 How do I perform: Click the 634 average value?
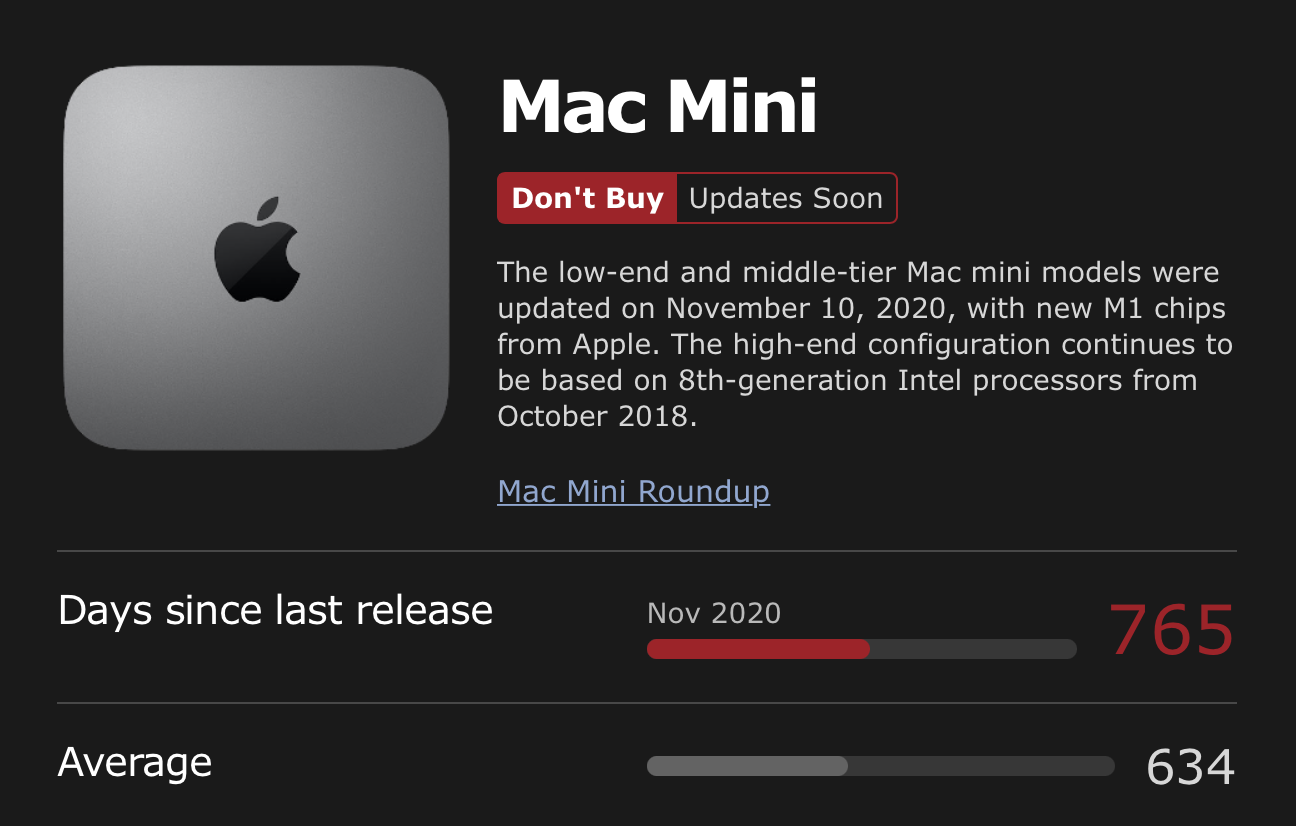(1191, 767)
